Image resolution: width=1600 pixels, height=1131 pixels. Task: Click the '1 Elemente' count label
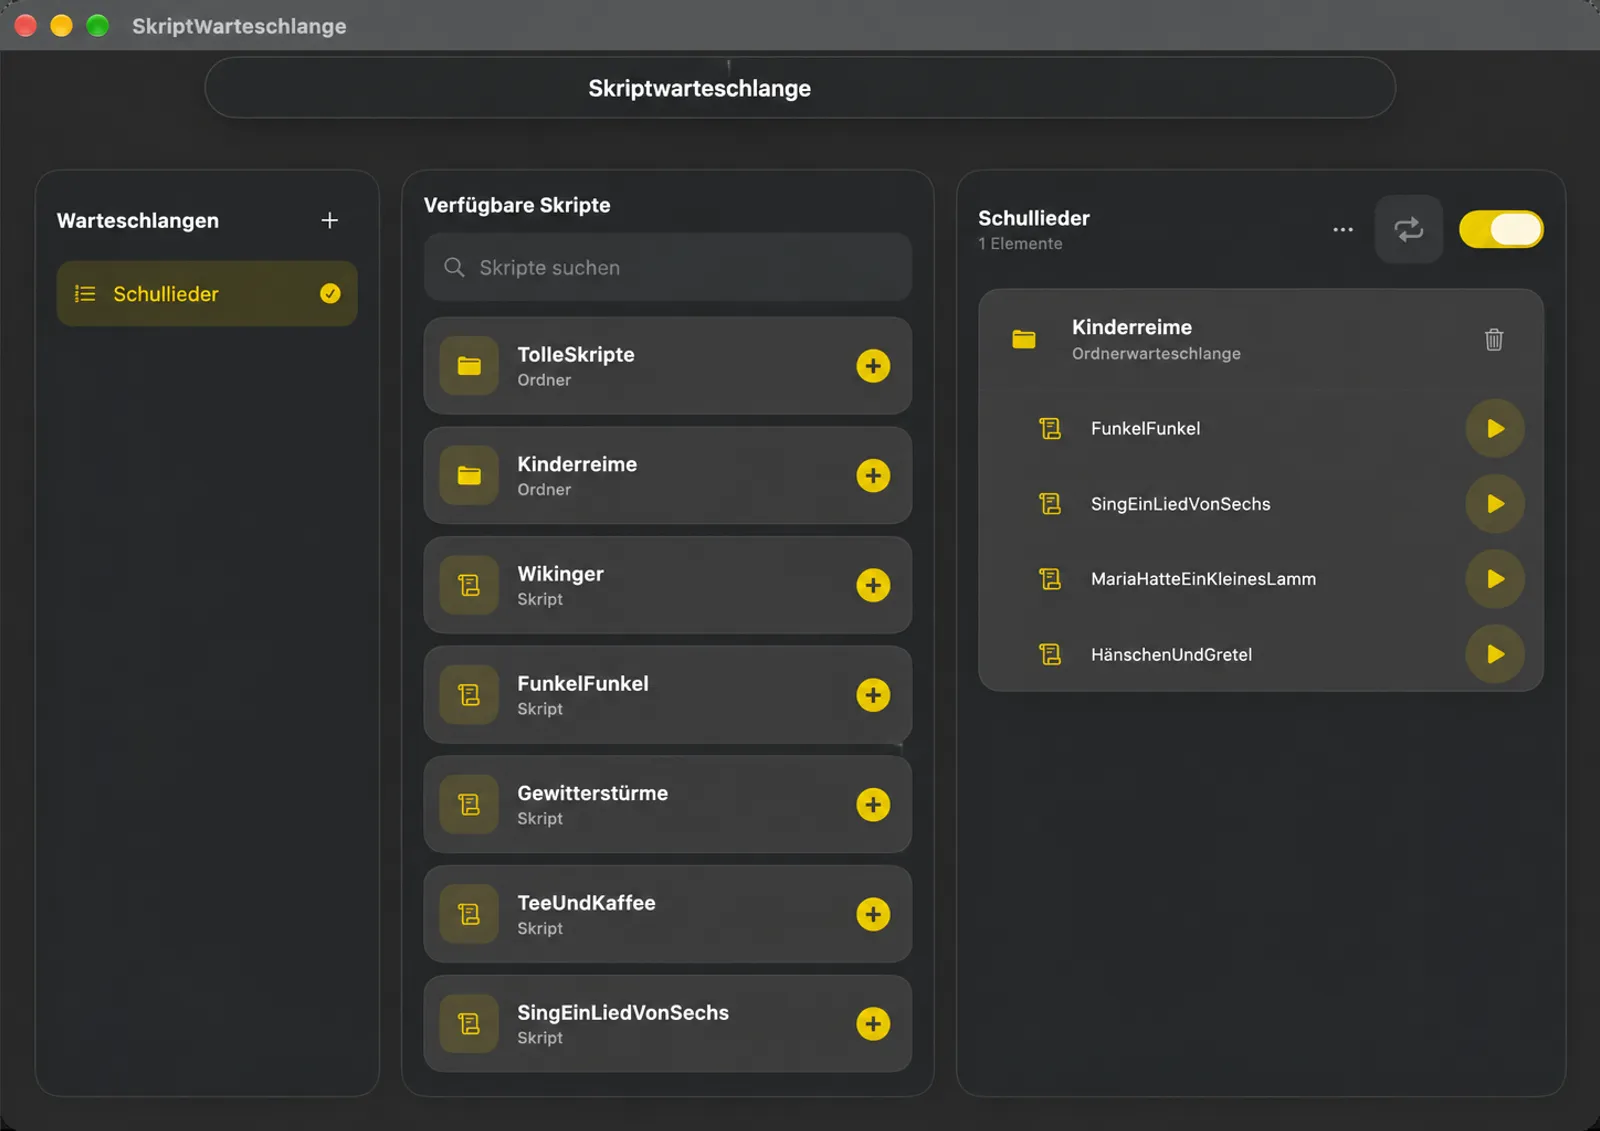click(x=1020, y=244)
